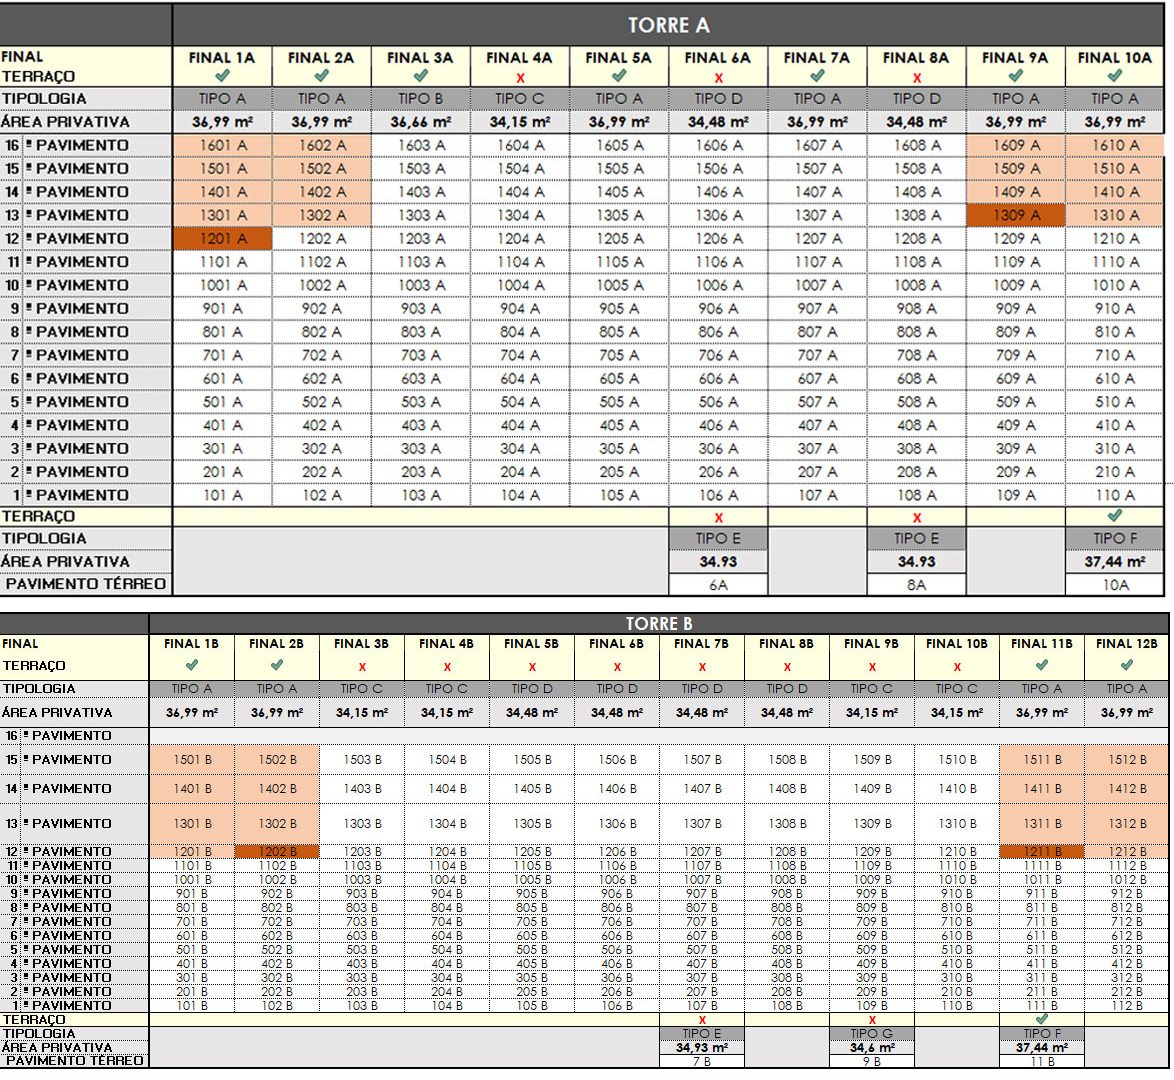
Task: Click the green checkmark directly below FINAL 12B header
Action: [1127, 666]
